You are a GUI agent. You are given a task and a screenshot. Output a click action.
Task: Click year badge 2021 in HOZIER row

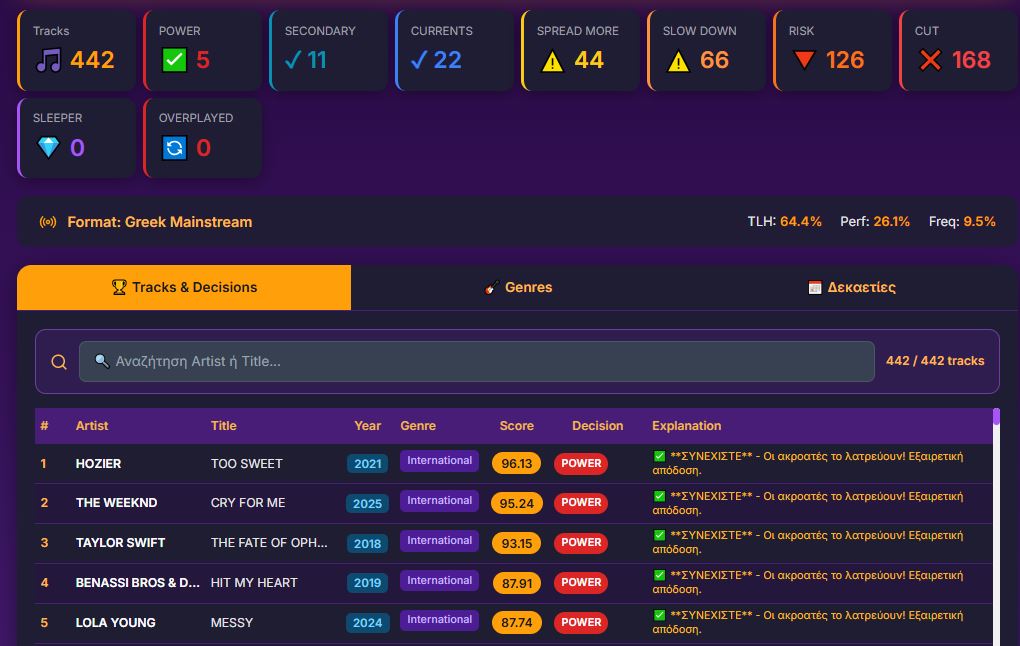(x=368, y=464)
